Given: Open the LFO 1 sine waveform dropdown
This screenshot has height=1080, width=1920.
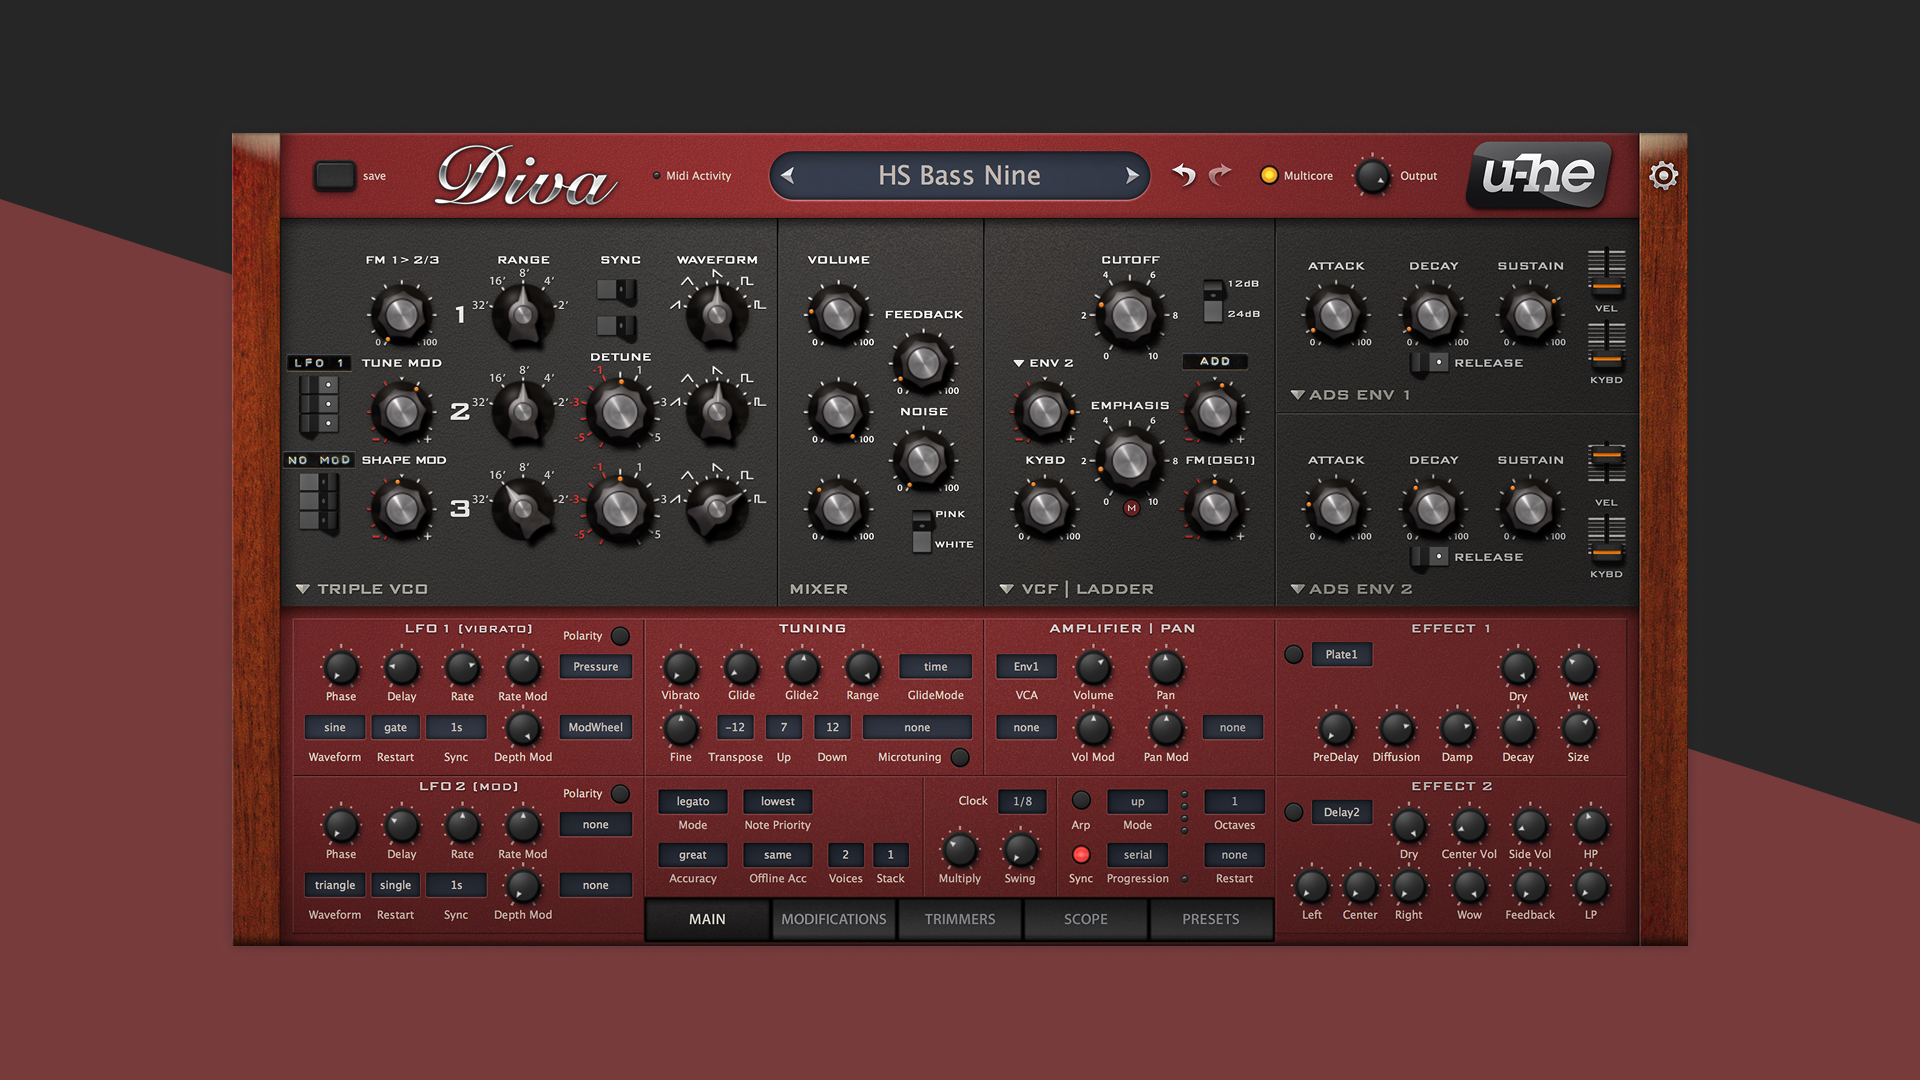Looking at the screenshot, I should [334, 727].
